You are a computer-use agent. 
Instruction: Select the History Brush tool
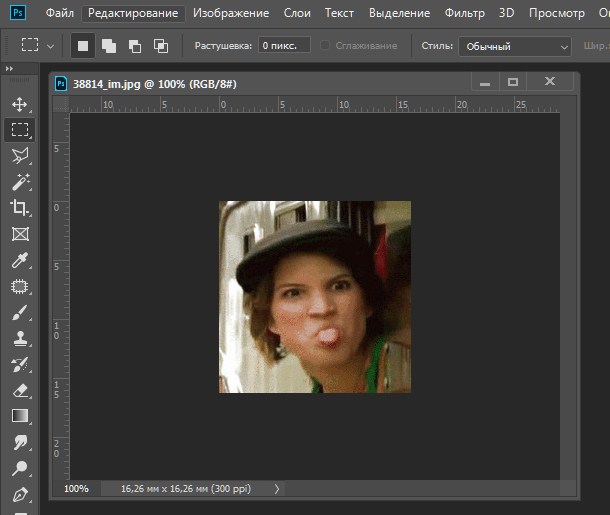click(19, 364)
